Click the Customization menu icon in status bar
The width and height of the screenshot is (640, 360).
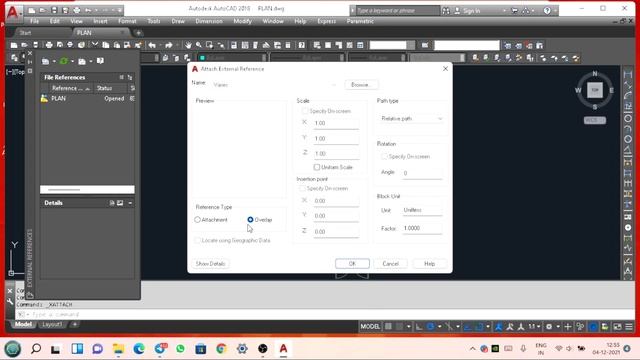coord(629,327)
